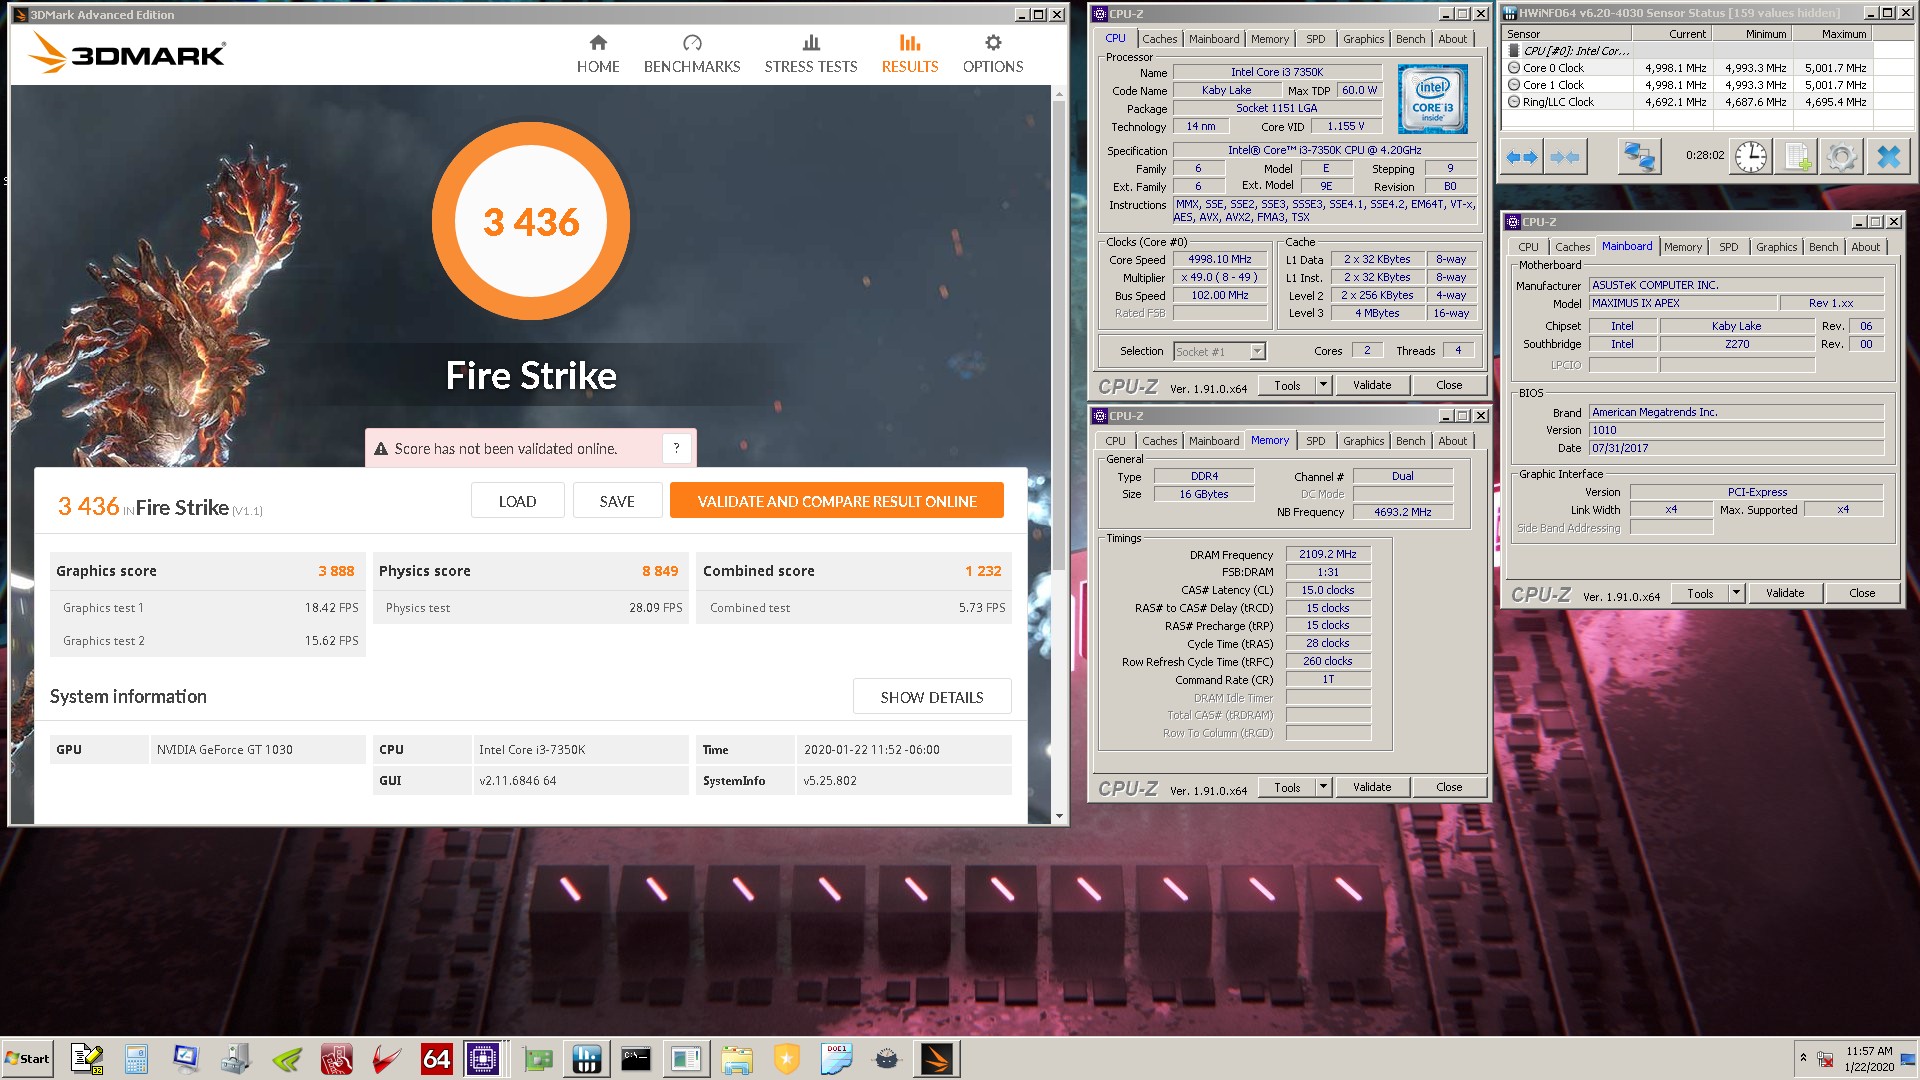Click SHOW DETAILS for system information
This screenshot has width=1920, height=1080.
[932, 697]
